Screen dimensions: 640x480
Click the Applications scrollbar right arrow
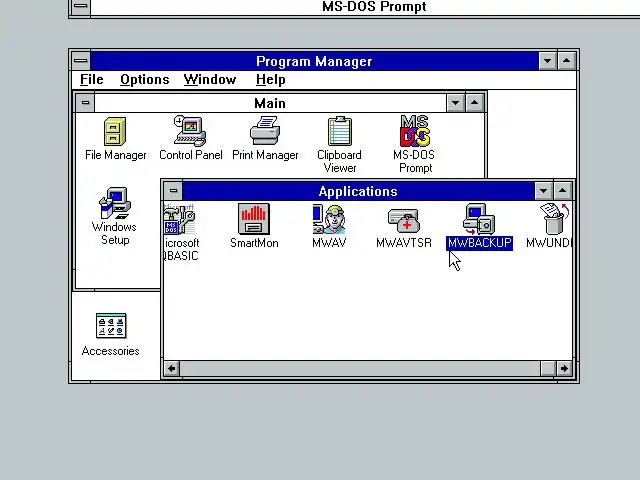pos(564,369)
